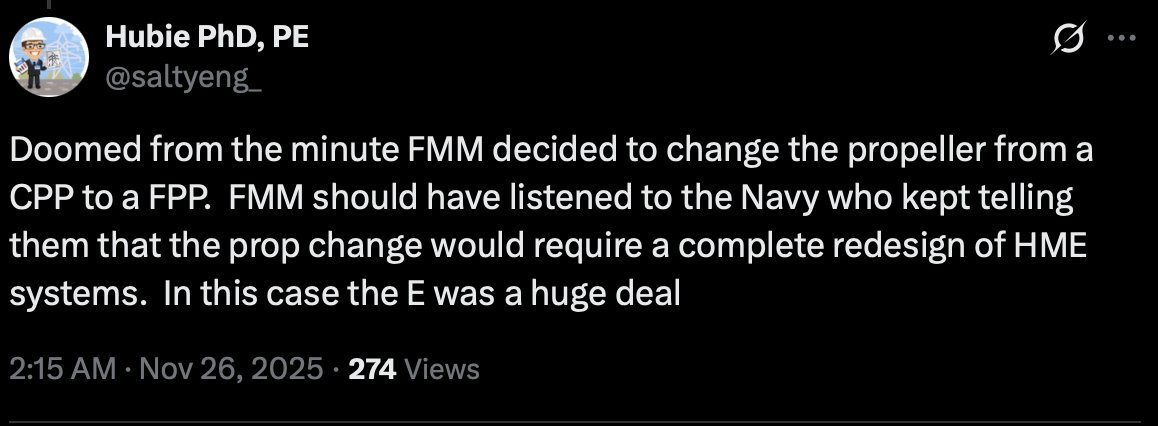Image resolution: width=1158 pixels, height=426 pixels.
Task: Click "CPP" at the second line start
Action: pos(40,197)
